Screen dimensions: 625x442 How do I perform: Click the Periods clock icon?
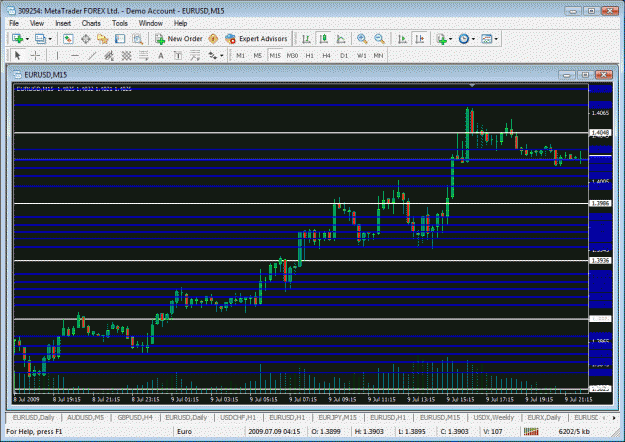tap(464, 39)
